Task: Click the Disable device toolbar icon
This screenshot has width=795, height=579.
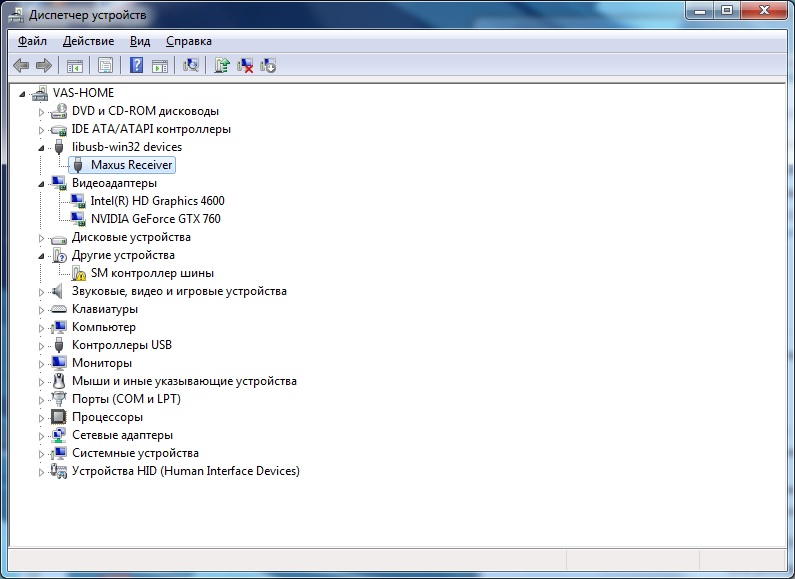Action: click(268, 65)
